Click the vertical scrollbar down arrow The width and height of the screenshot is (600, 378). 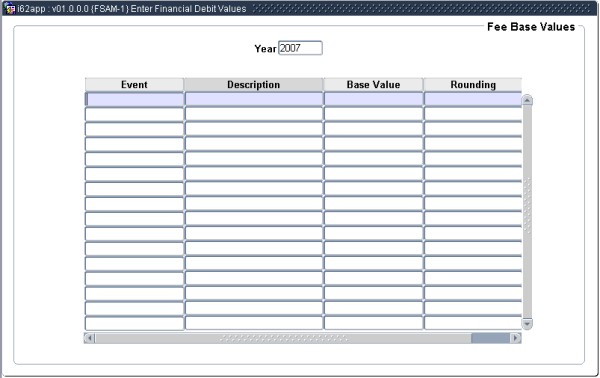pos(527,324)
